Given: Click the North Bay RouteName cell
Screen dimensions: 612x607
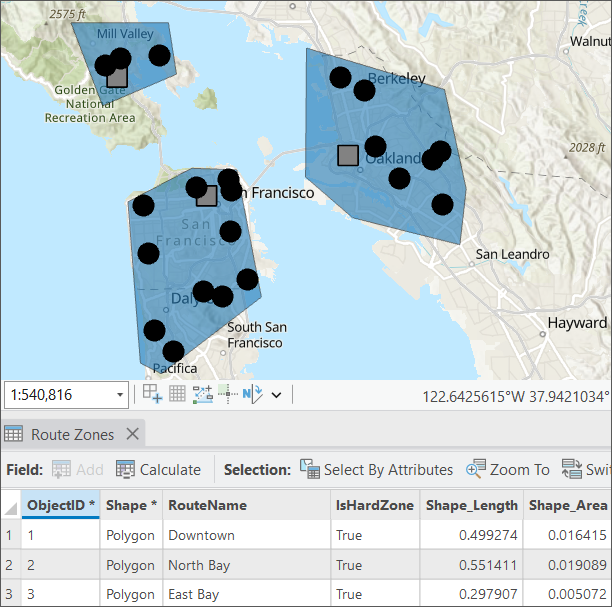Looking at the screenshot, I should [x=200, y=565].
